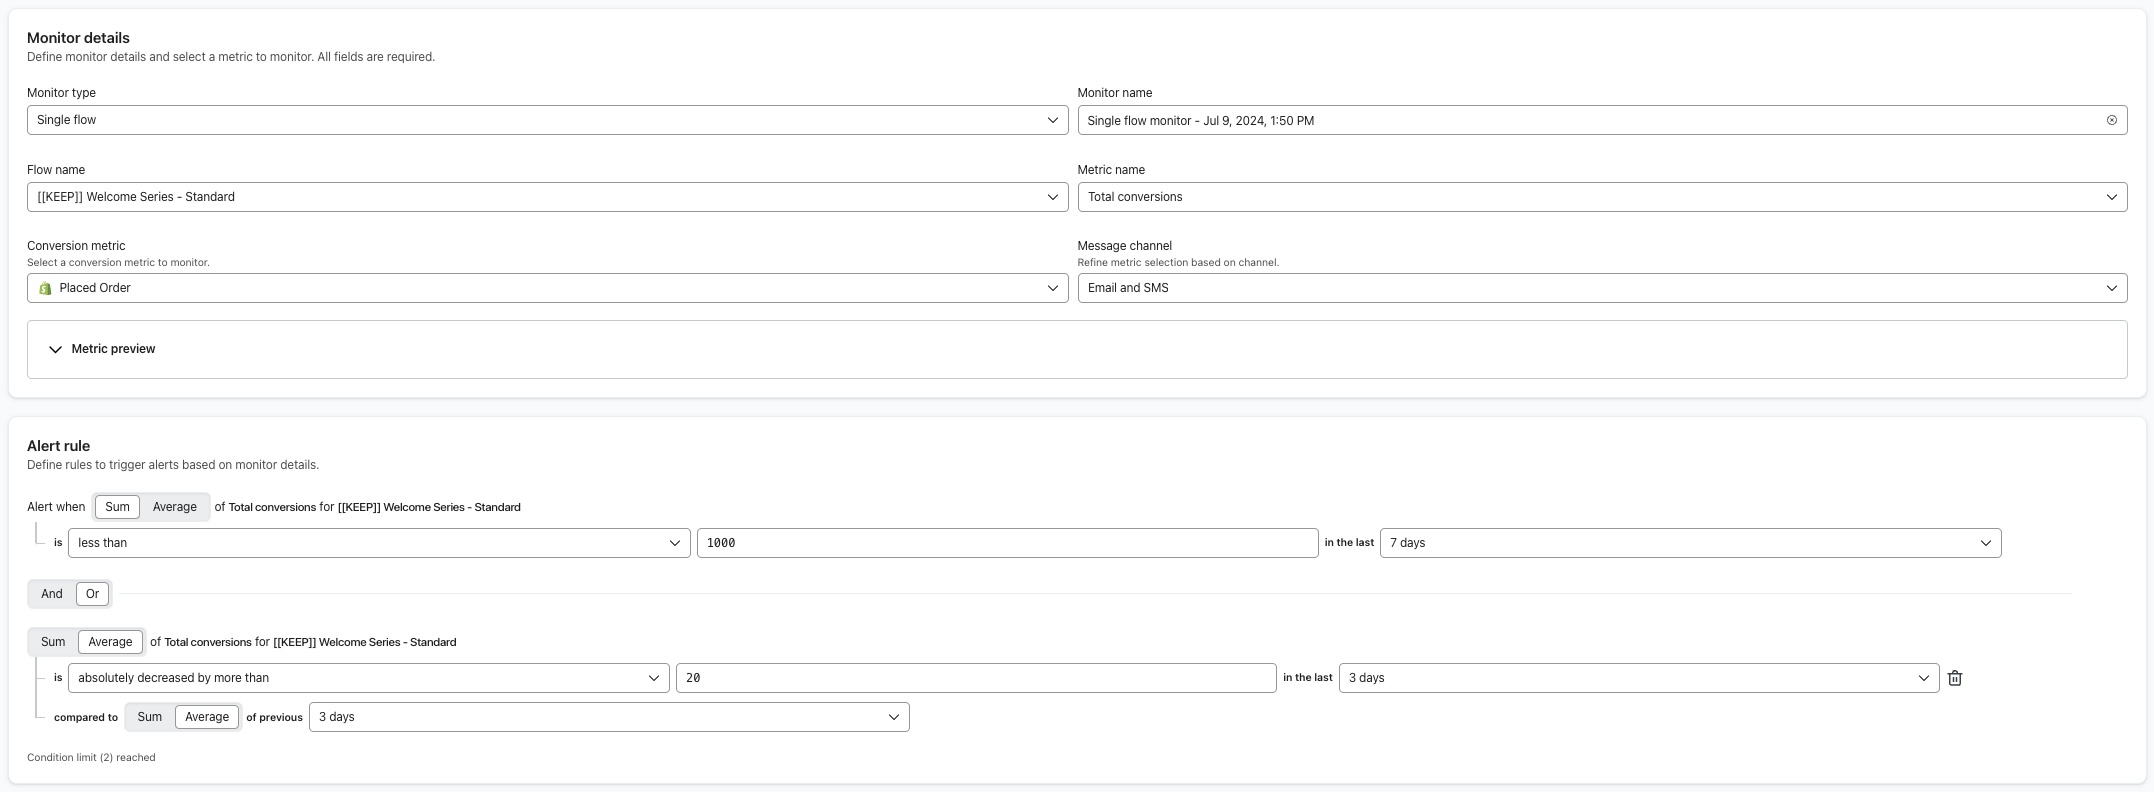Open the '7 days' time range dropdown
Viewport: 2154px width, 792px height.
pyautogui.click(x=1689, y=543)
